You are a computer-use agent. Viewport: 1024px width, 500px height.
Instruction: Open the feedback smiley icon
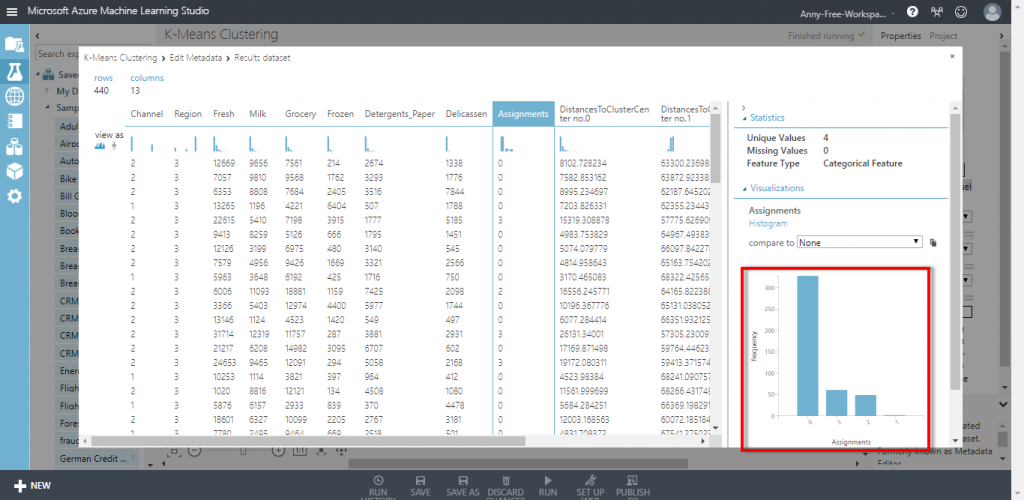tap(961, 12)
